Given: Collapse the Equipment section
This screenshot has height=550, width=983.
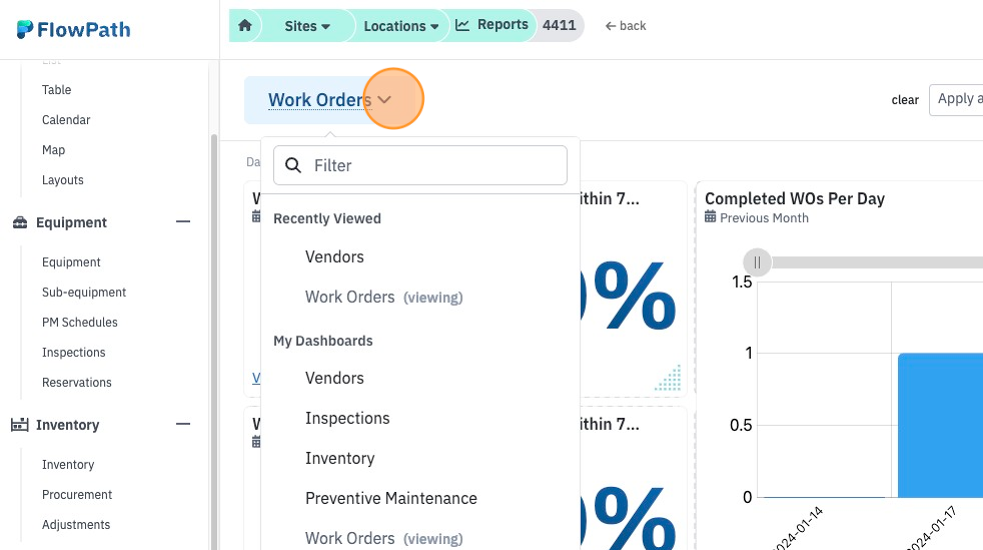Looking at the screenshot, I should (183, 221).
